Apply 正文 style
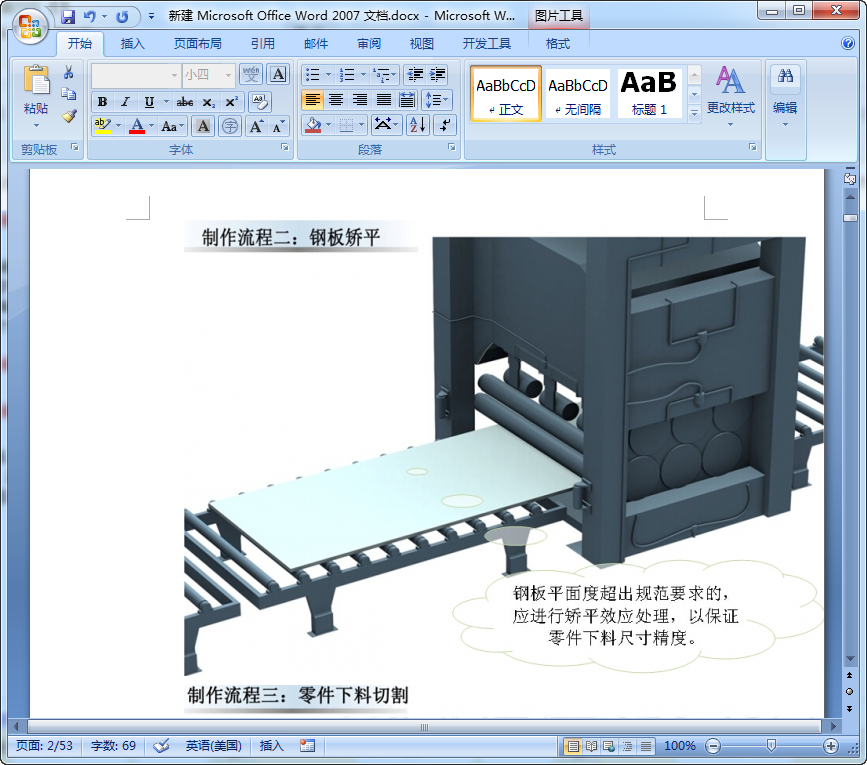 coord(505,93)
